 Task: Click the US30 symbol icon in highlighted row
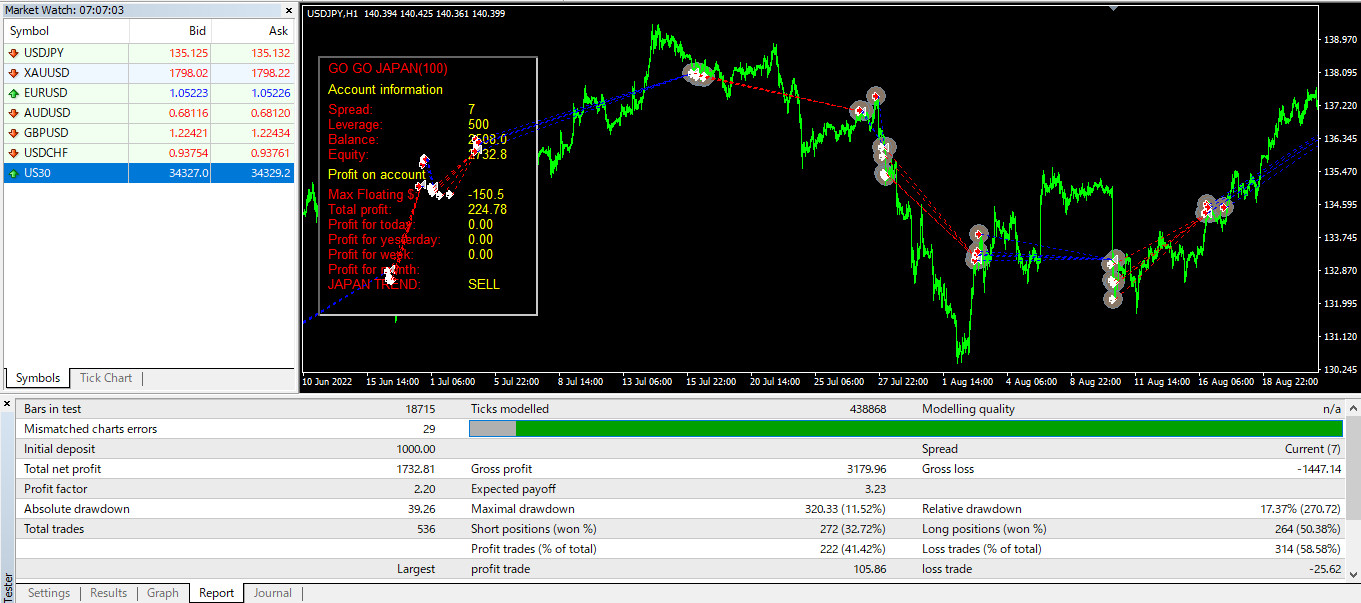pyautogui.click(x=13, y=173)
